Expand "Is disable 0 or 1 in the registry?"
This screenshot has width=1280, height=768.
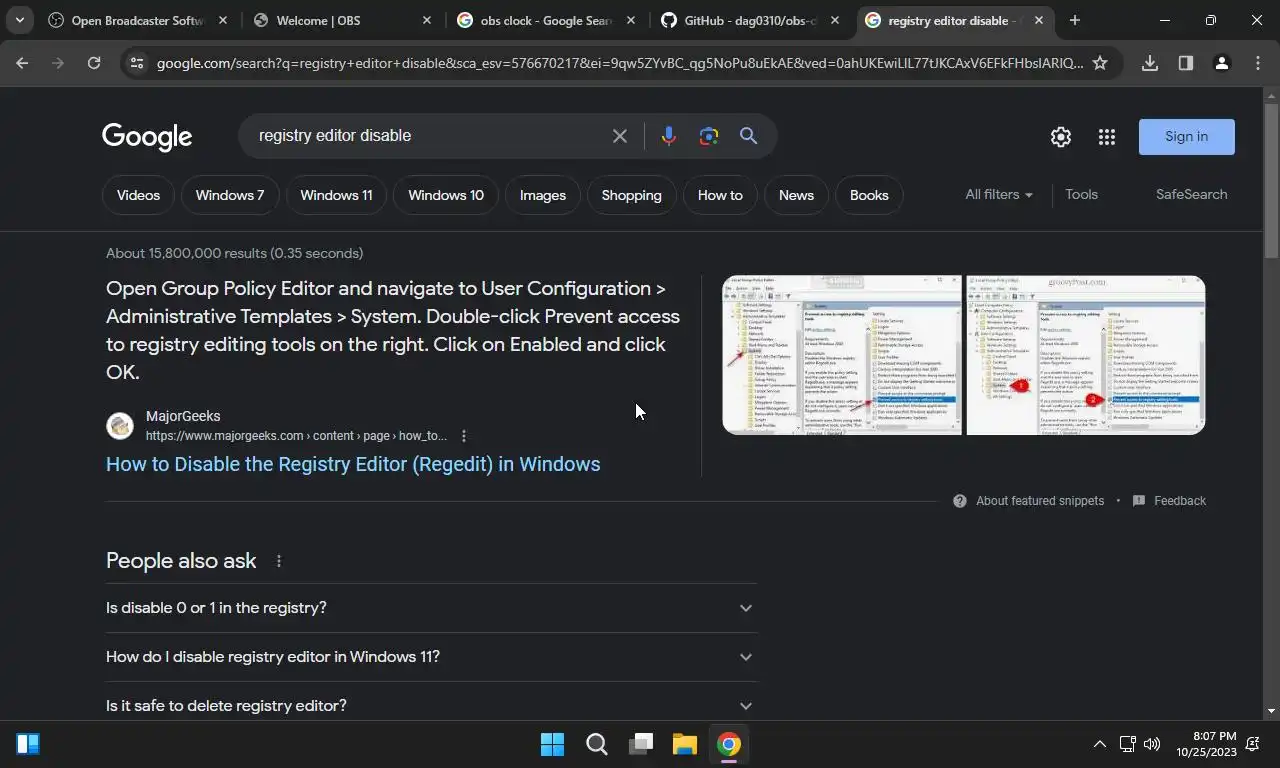432,608
